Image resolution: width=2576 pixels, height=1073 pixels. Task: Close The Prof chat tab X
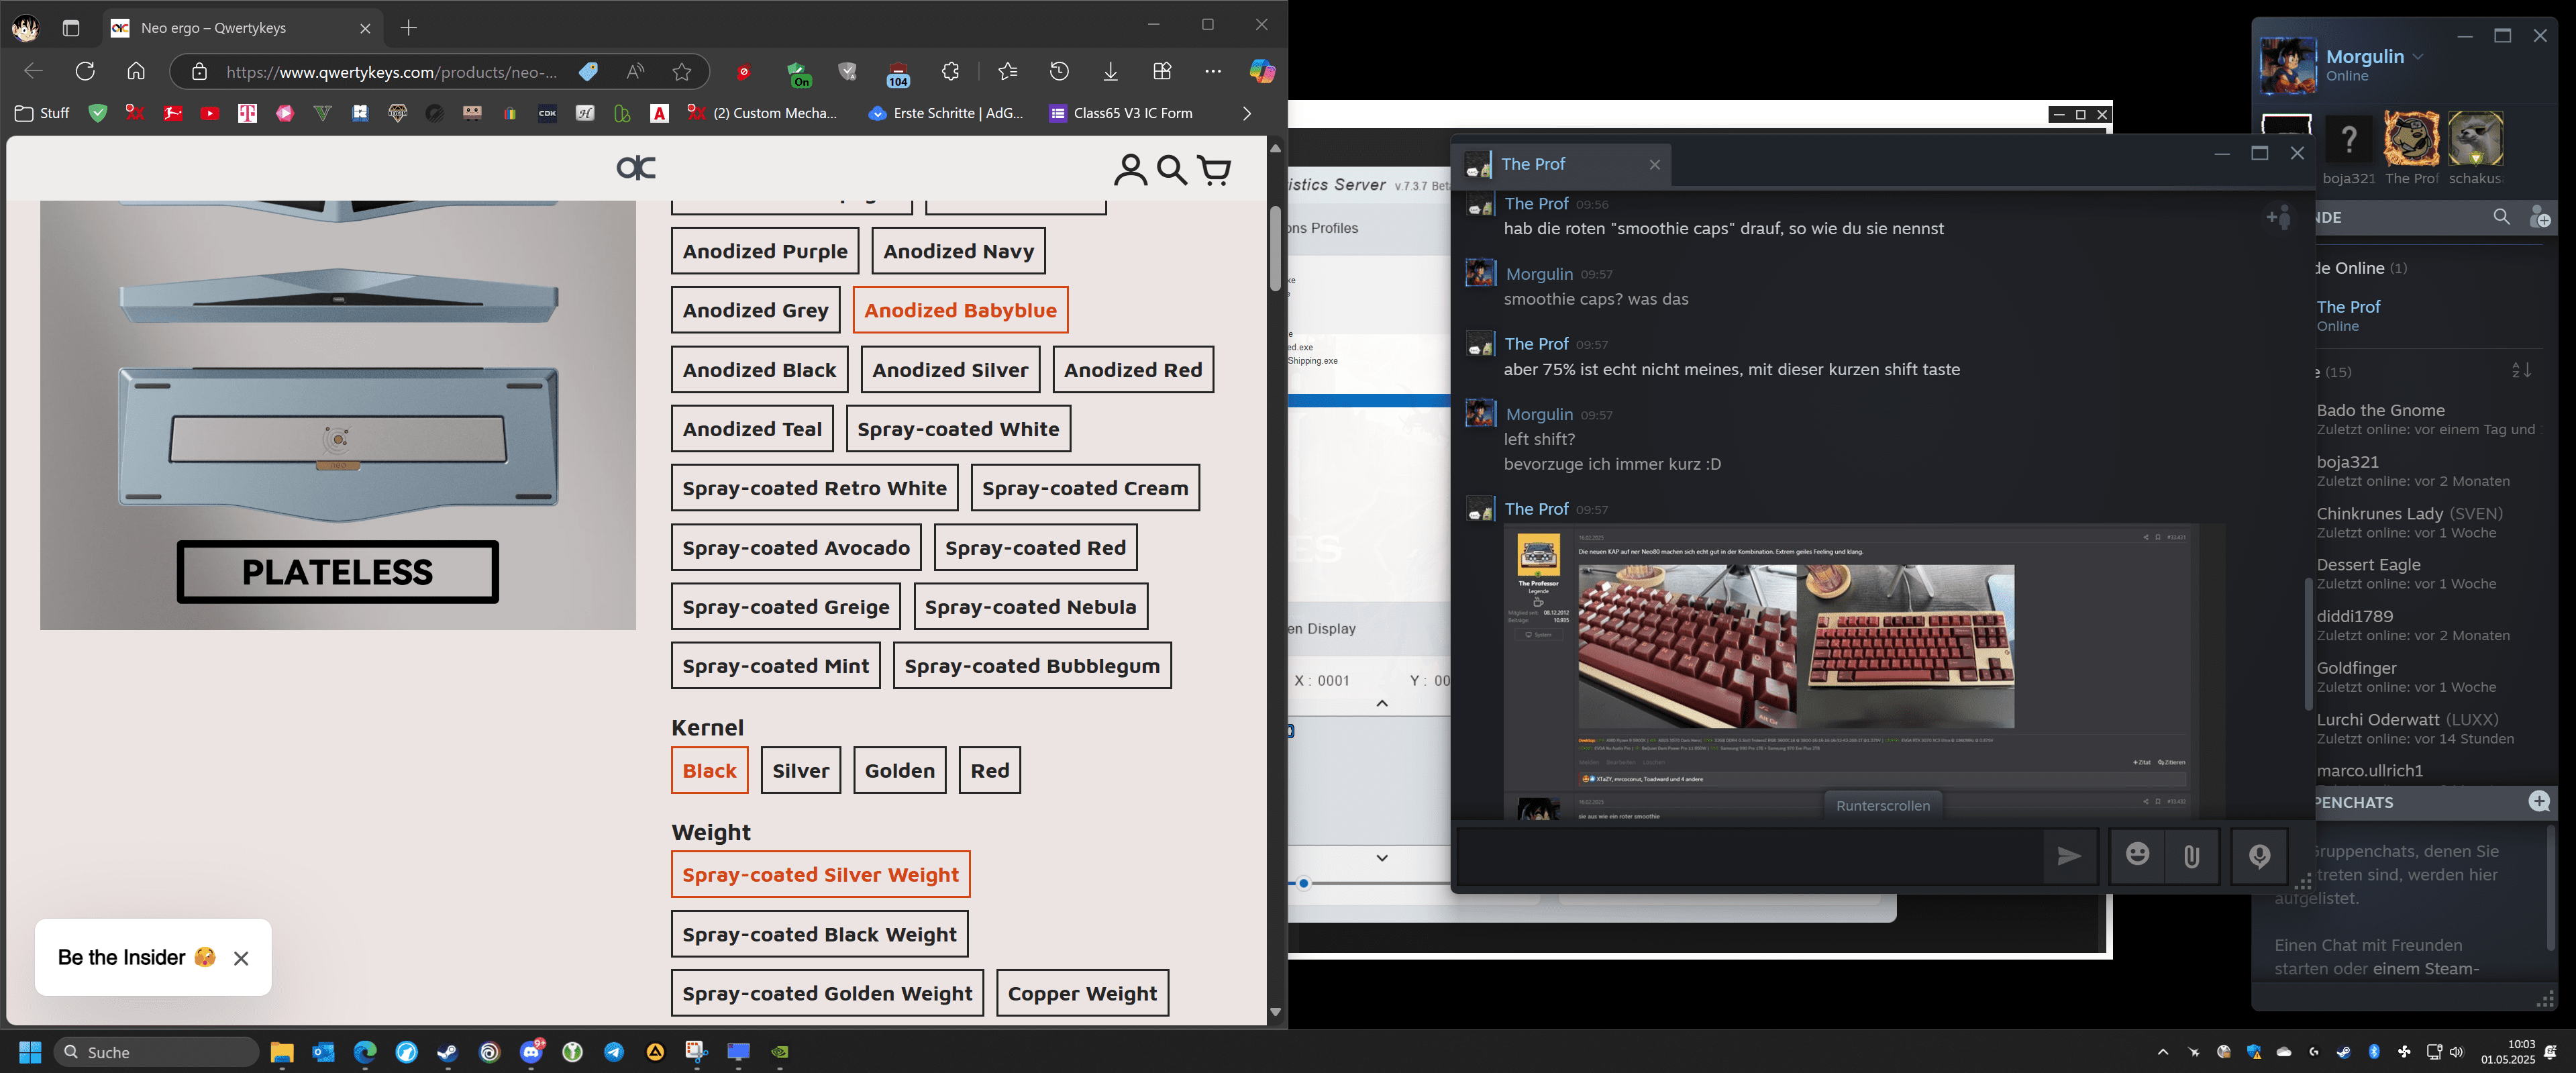[x=1654, y=165]
